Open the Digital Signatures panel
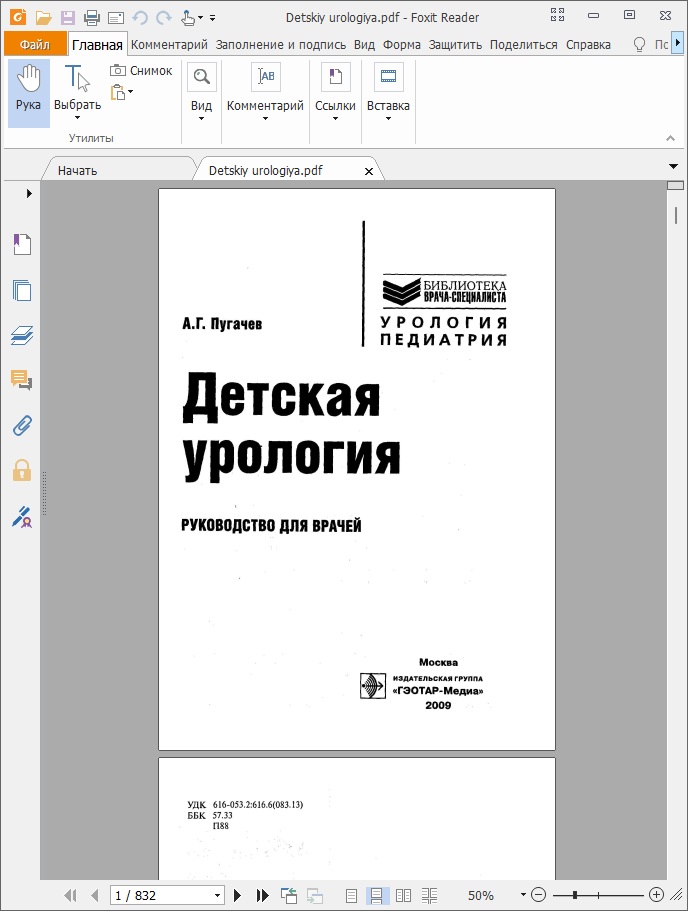 (22, 517)
